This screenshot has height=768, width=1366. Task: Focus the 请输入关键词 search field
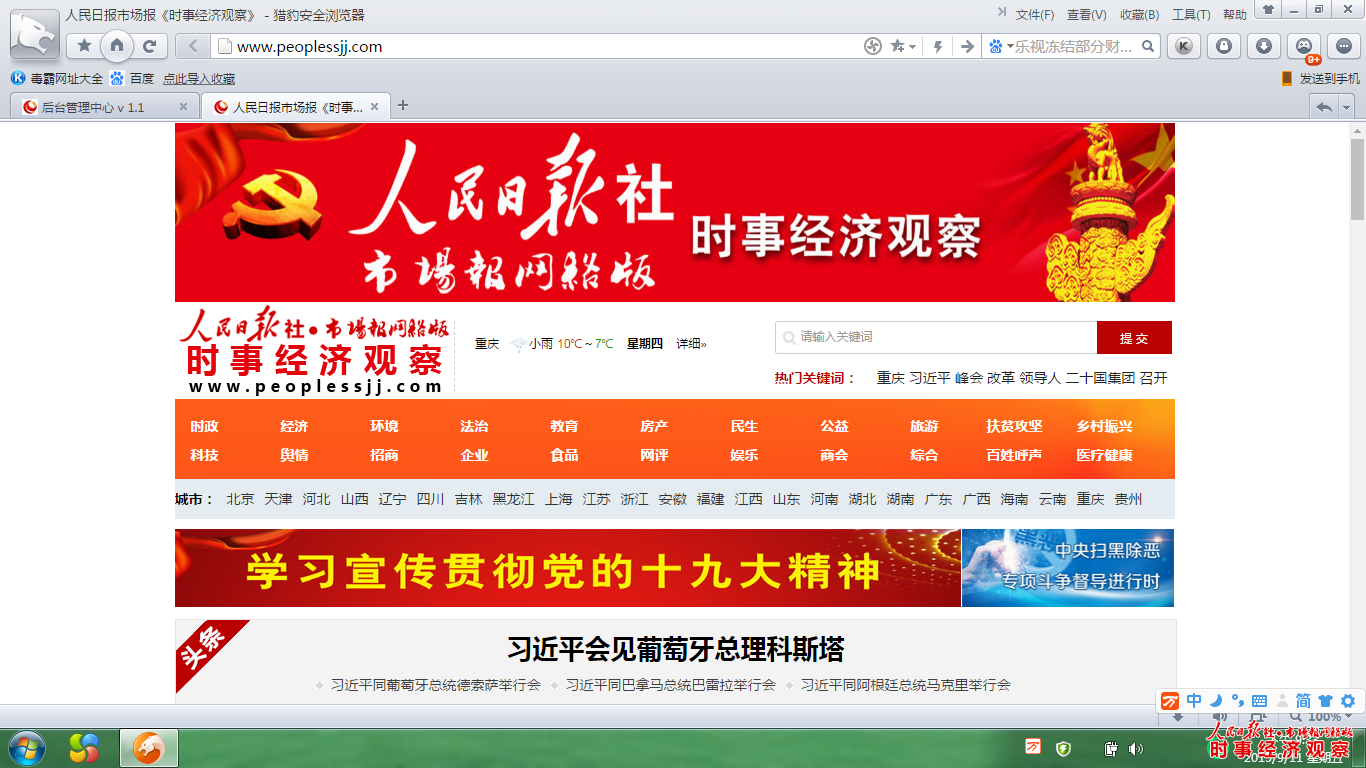click(936, 338)
